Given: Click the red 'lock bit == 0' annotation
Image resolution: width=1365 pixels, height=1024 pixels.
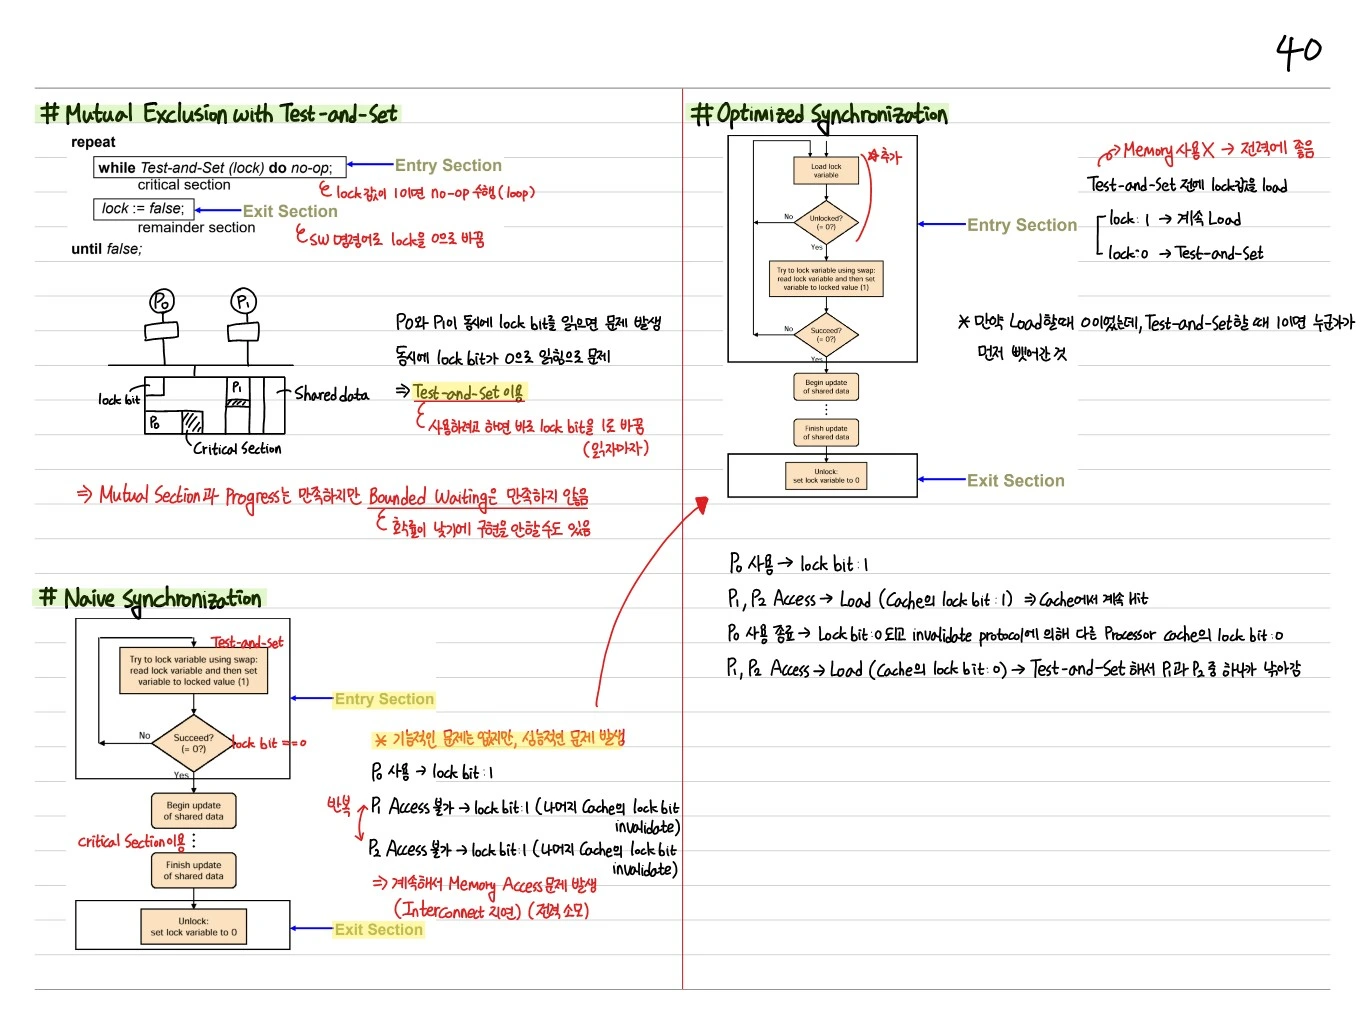Looking at the screenshot, I should click(x=269, y=743).
